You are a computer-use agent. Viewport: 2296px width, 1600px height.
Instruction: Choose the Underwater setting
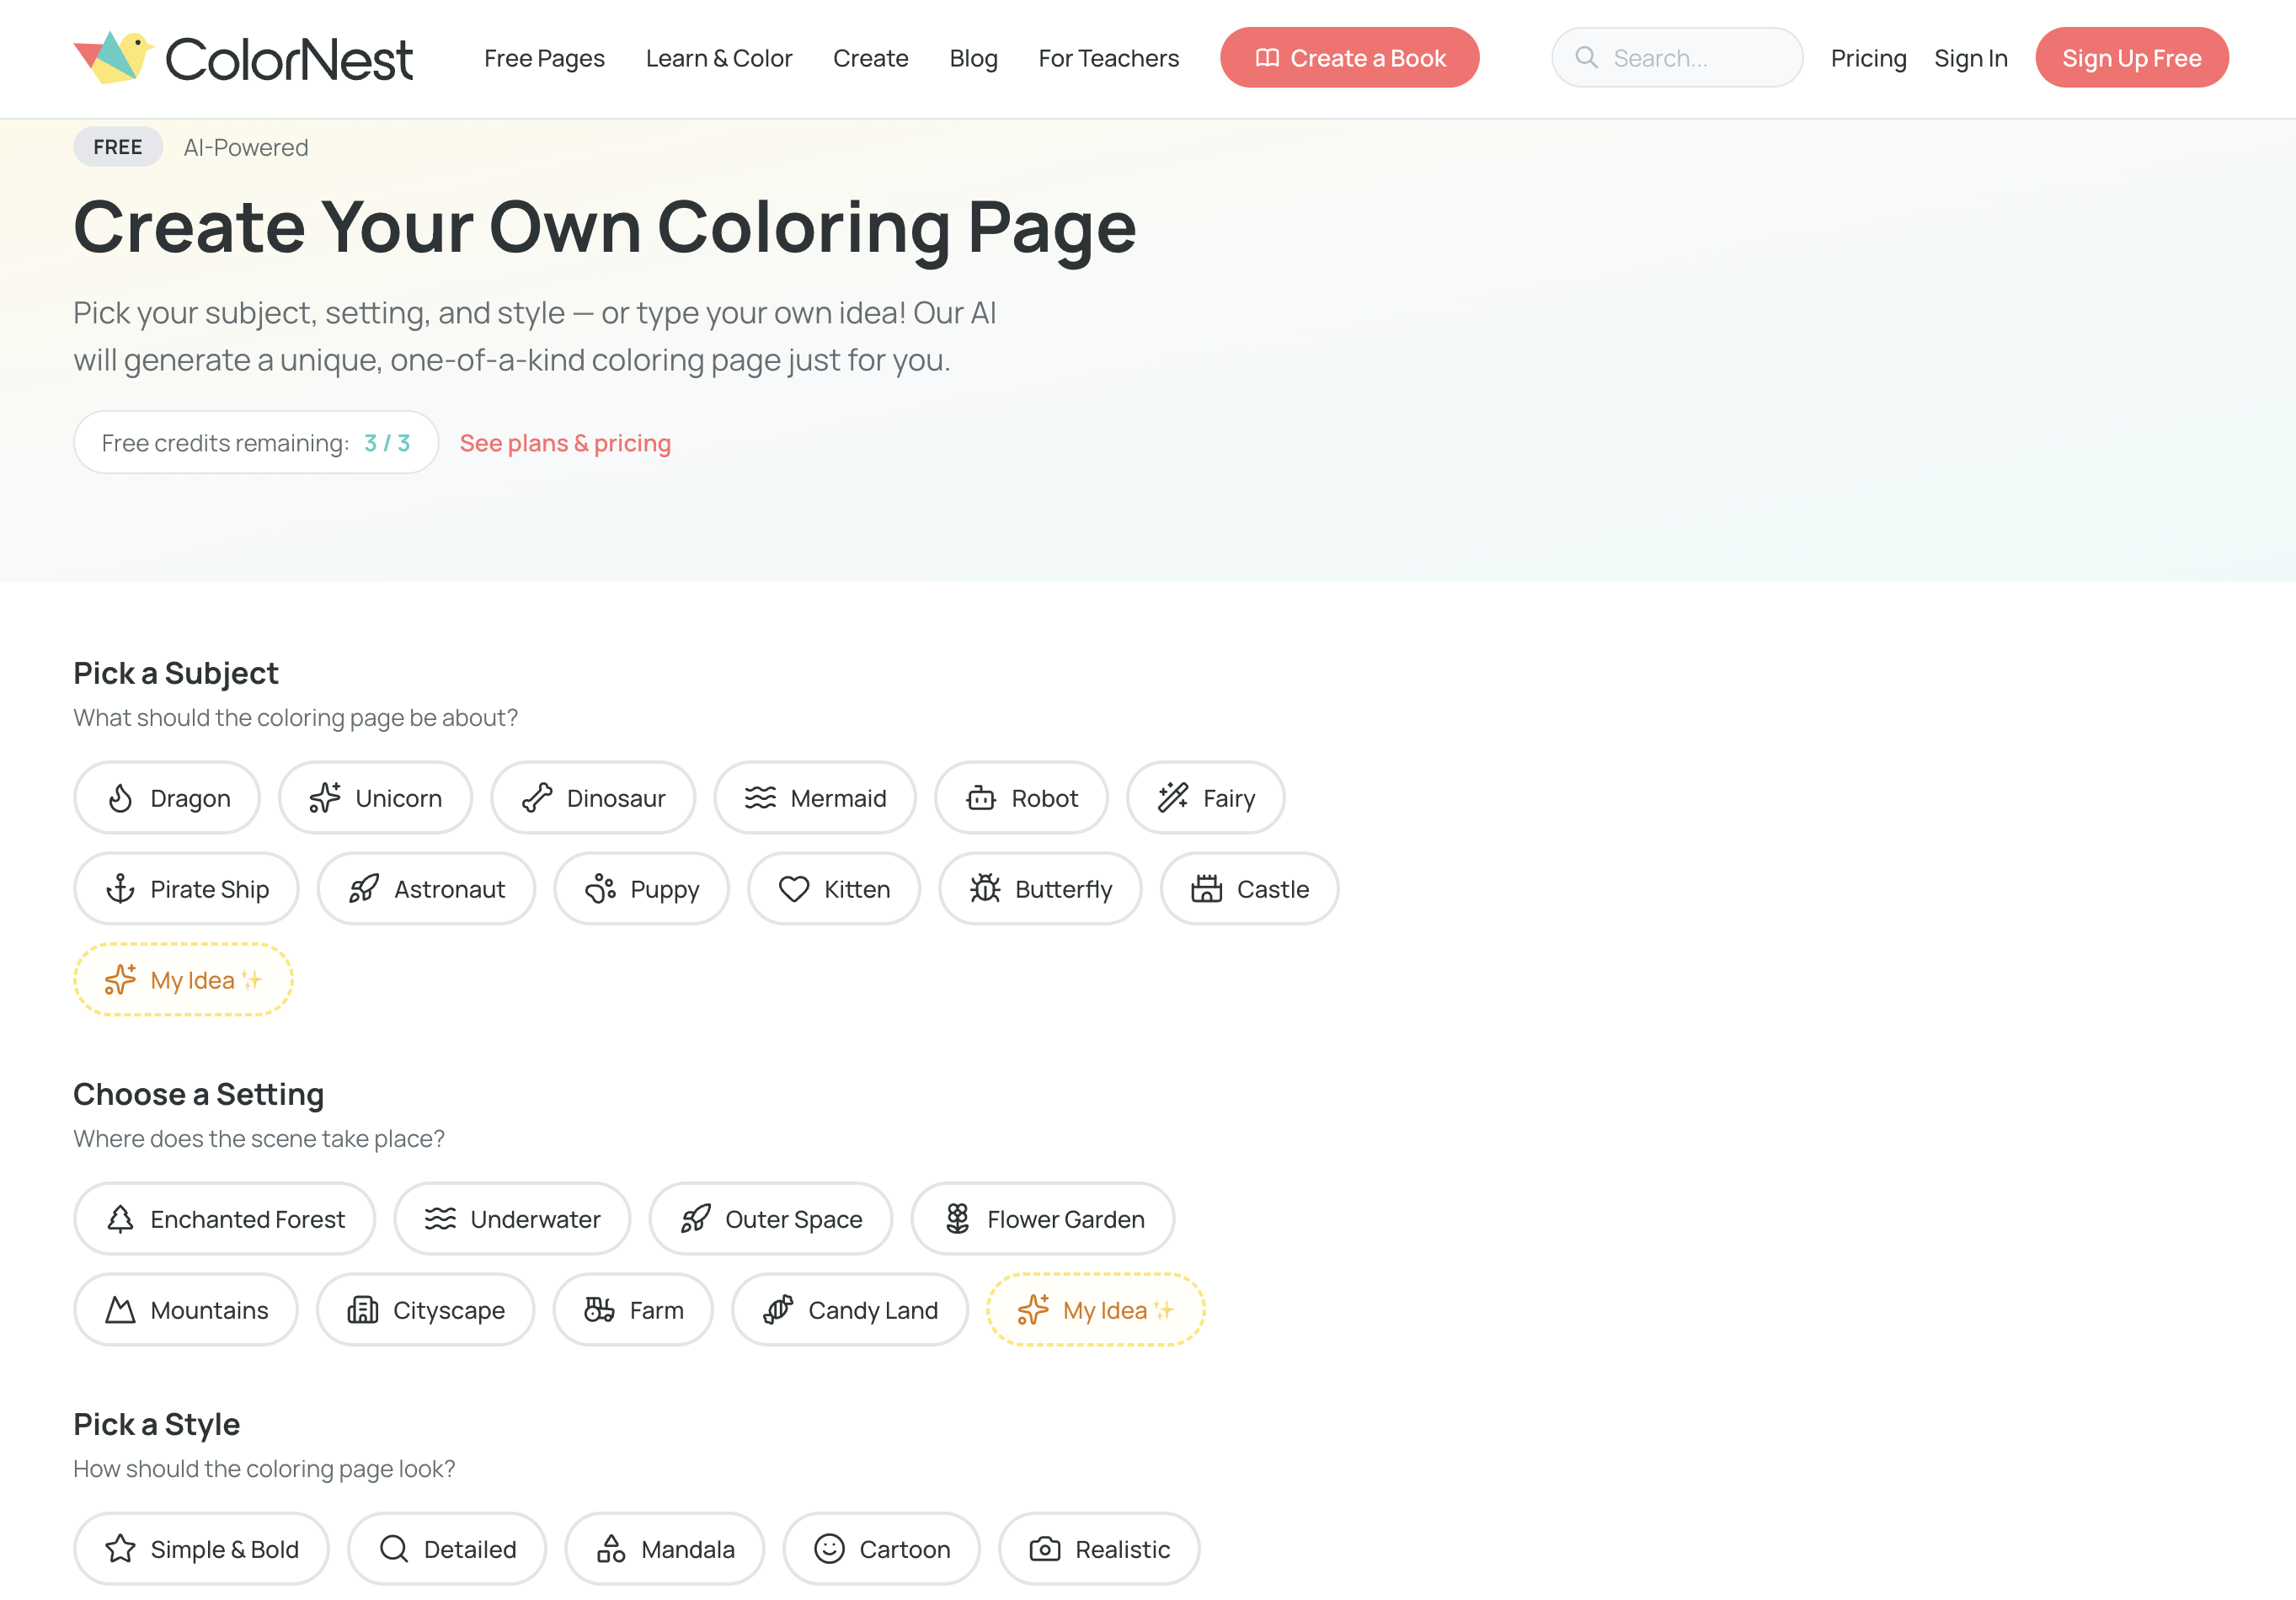512,1218
